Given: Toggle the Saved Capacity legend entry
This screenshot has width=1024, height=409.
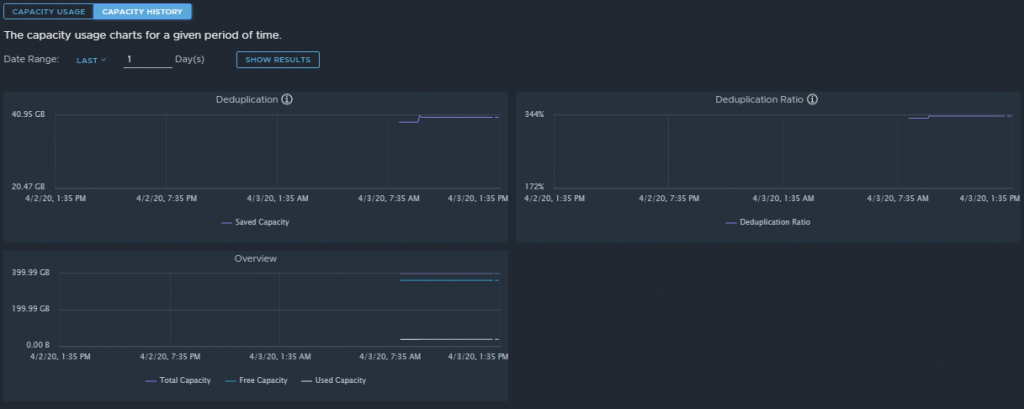Looking at the screenshot, I should [255, 222].
